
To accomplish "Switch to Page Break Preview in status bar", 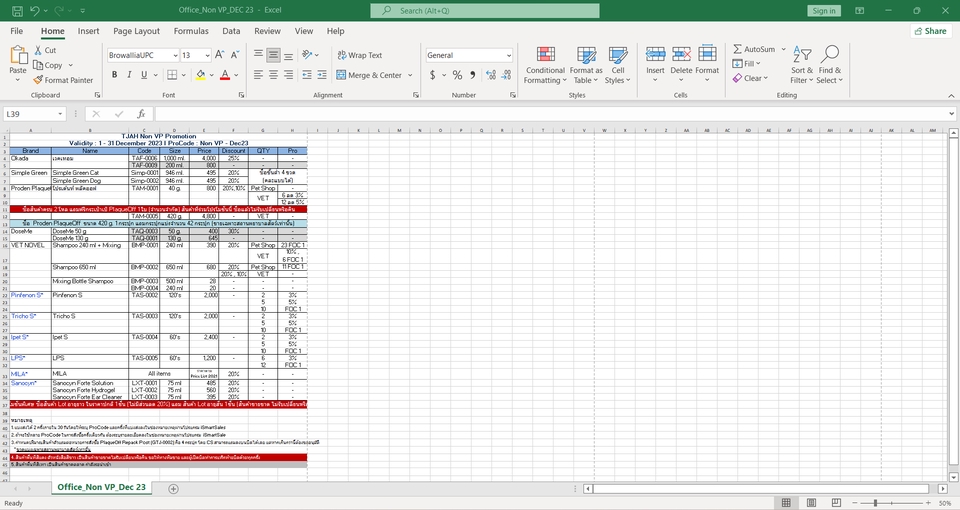I will (836, 503).
